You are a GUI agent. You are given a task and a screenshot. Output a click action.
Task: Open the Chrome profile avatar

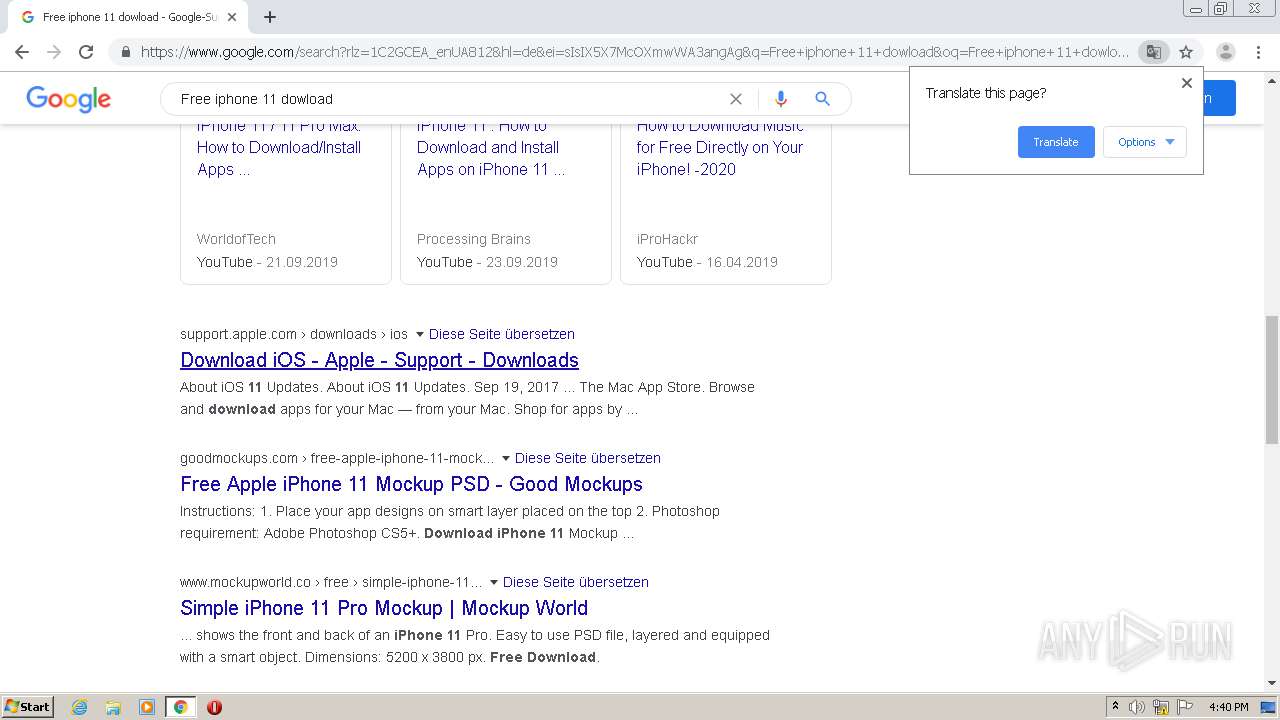click(x=1225, y=52)
